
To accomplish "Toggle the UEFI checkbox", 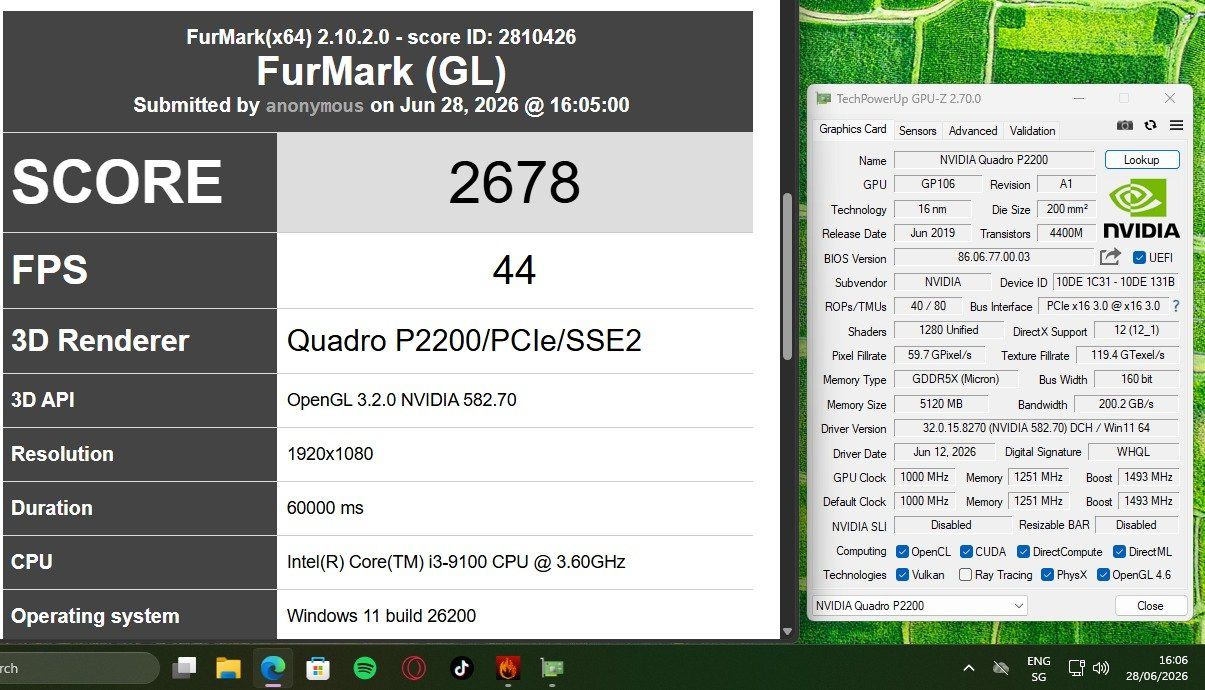I will coord(1139,258).
